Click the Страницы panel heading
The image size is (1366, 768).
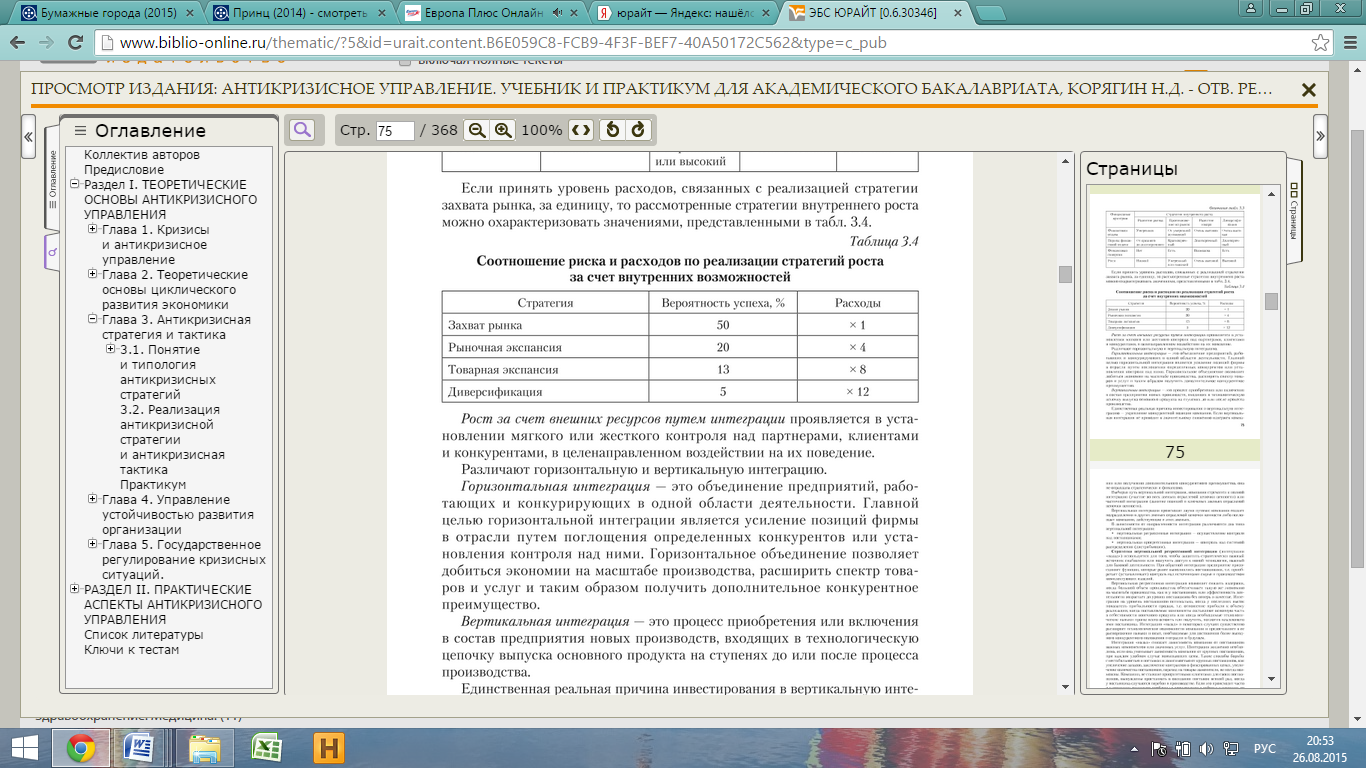(1132, 169)
